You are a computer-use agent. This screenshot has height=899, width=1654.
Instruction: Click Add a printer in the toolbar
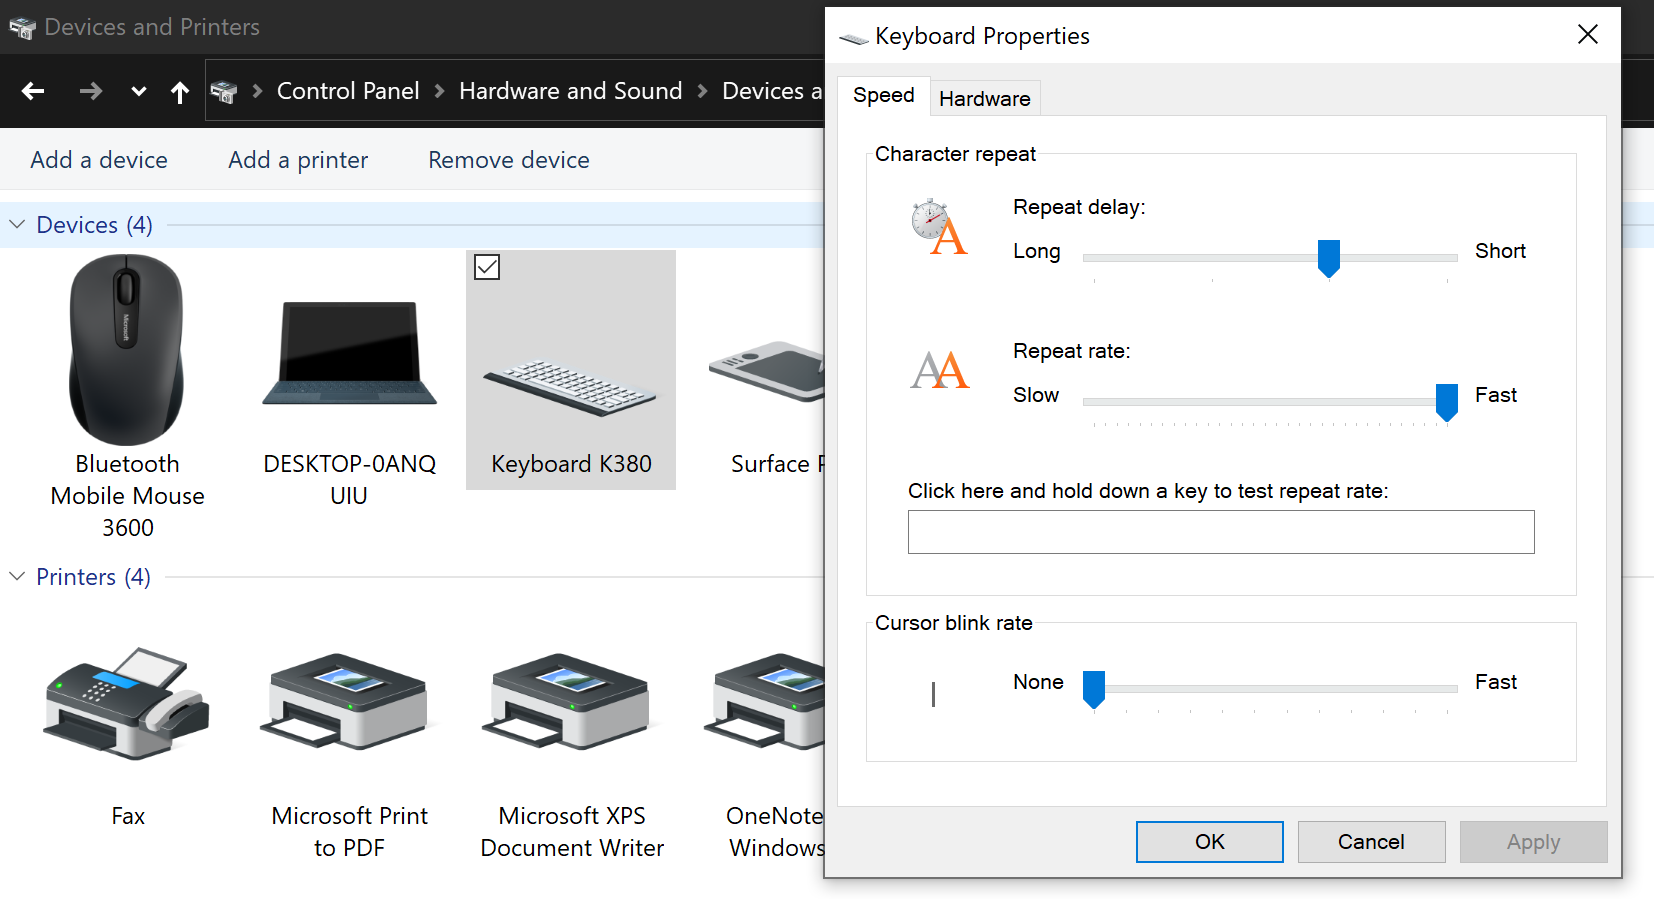tap(298, 160)
